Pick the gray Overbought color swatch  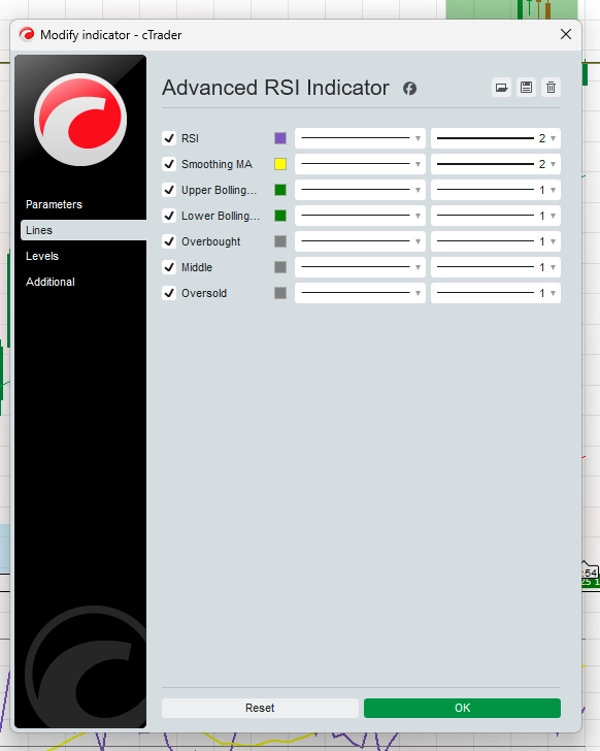pos(281,241)
